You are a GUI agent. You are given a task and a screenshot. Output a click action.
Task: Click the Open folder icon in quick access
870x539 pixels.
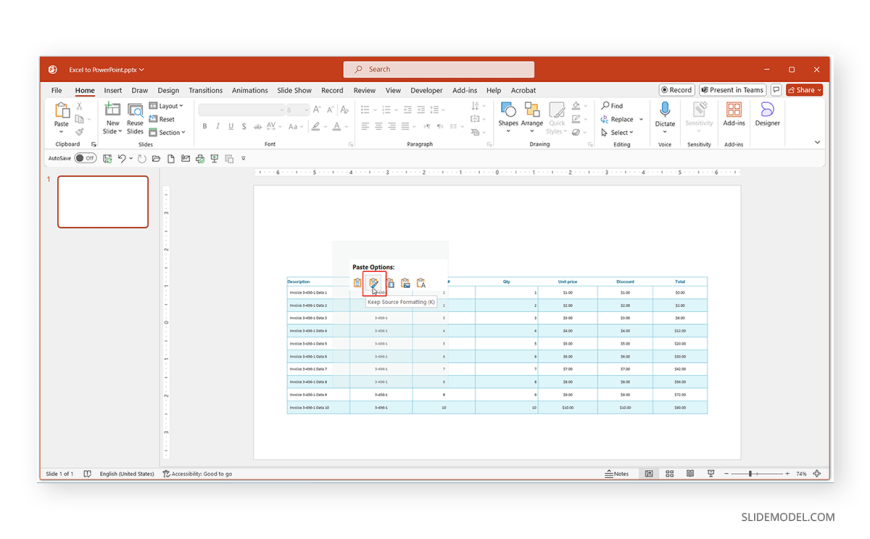point(156,159)
